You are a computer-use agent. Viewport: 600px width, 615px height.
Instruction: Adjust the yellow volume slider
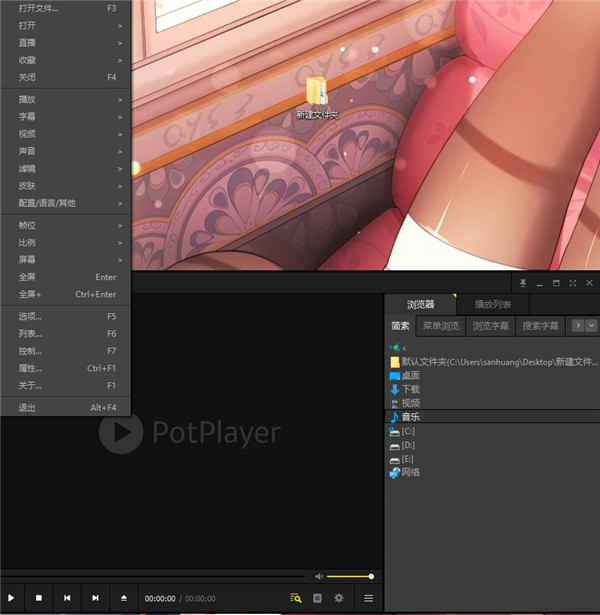tap(349, 577)
